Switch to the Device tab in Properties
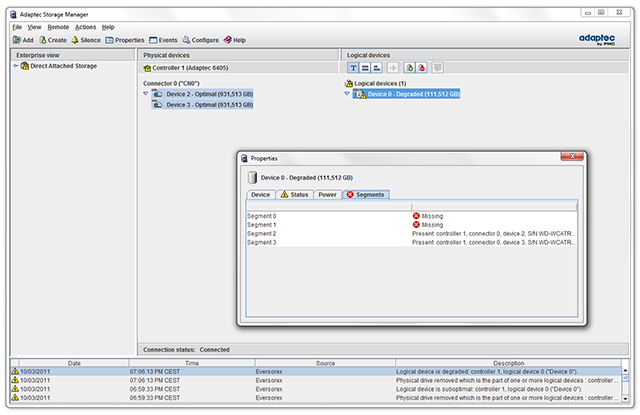The width and height of the screenshot is (640, 415). click(x=260, y=195)
